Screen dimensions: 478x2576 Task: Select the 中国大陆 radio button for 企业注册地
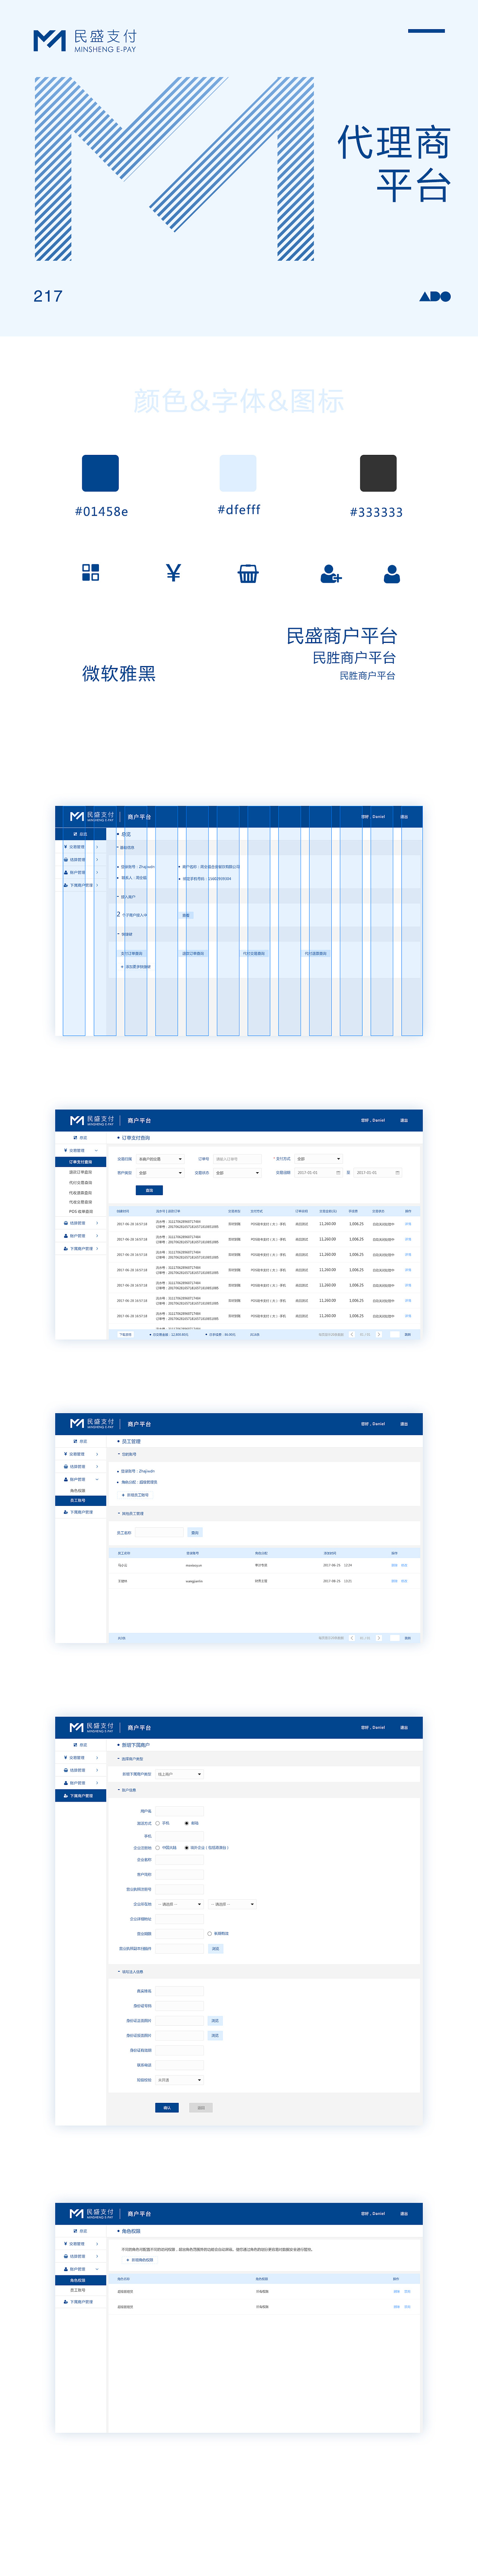click(x=158, y=1847)
